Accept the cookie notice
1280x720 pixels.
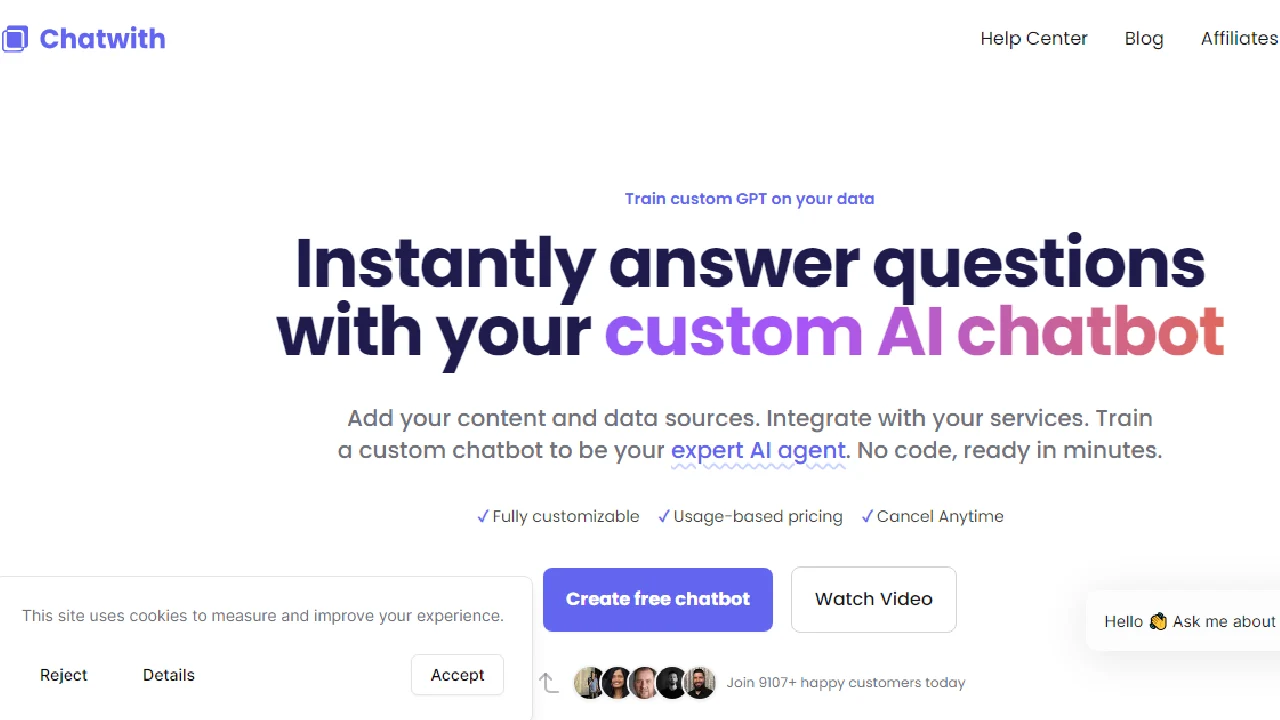pos(457,675)
